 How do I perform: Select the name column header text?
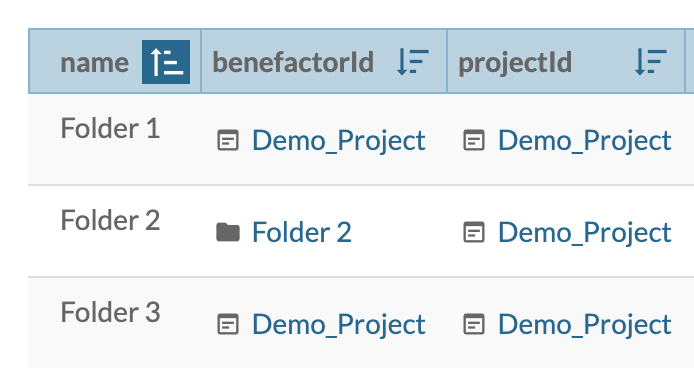pyautogui.click(x=95, y=62)
